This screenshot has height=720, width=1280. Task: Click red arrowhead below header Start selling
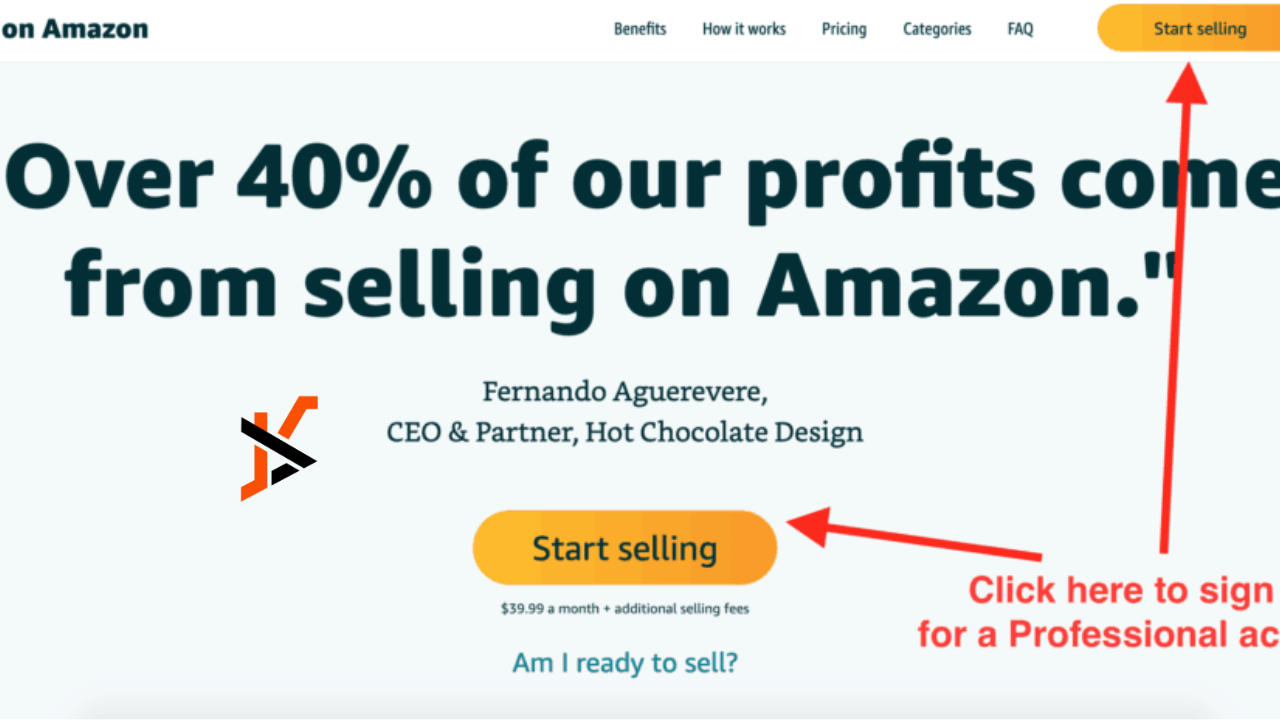[1188, 82]
